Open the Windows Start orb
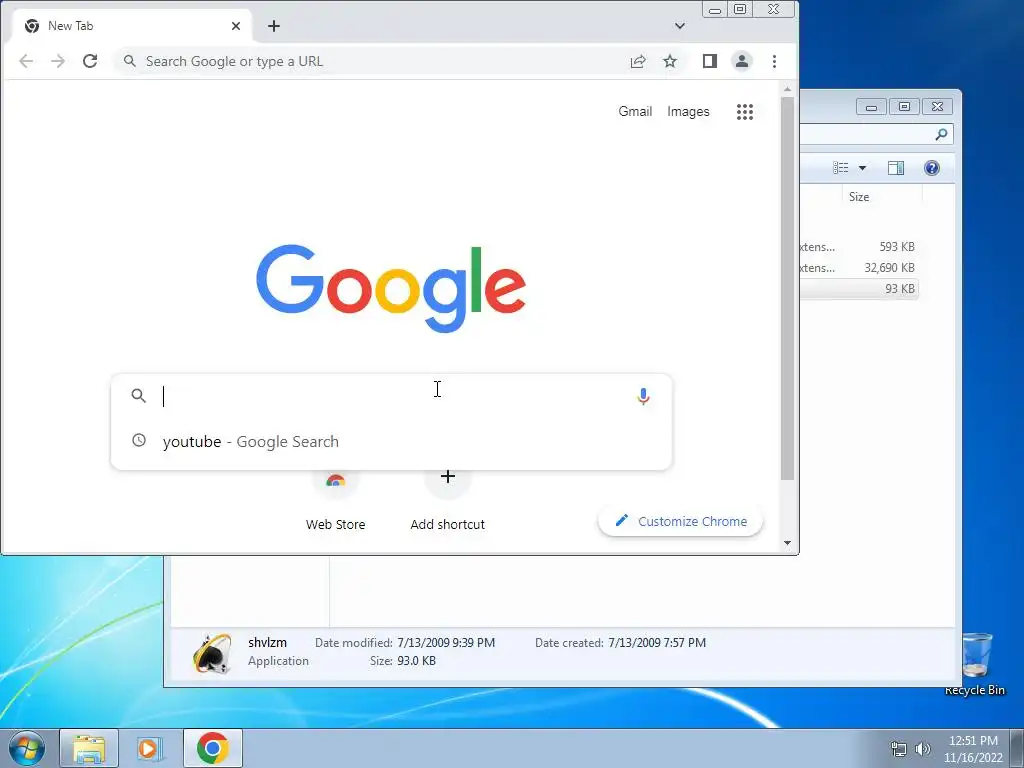Viewport: 1024px width, 768px height. click(27, 748)
